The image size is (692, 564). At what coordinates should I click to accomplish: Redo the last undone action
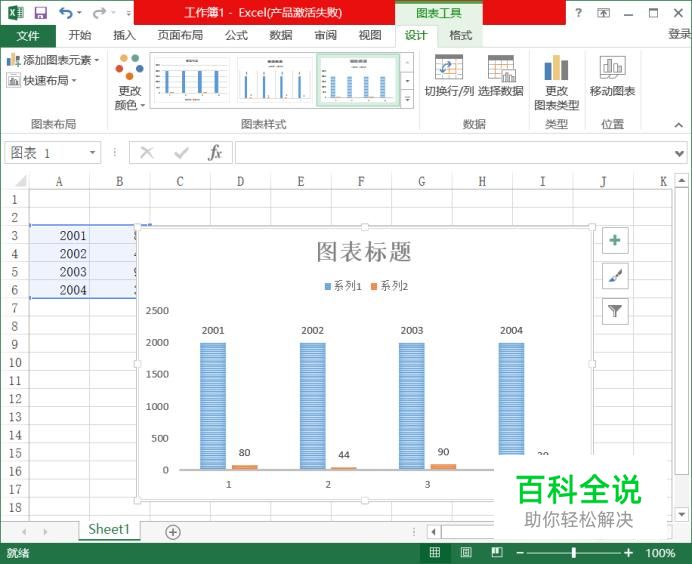click(99, 13)
